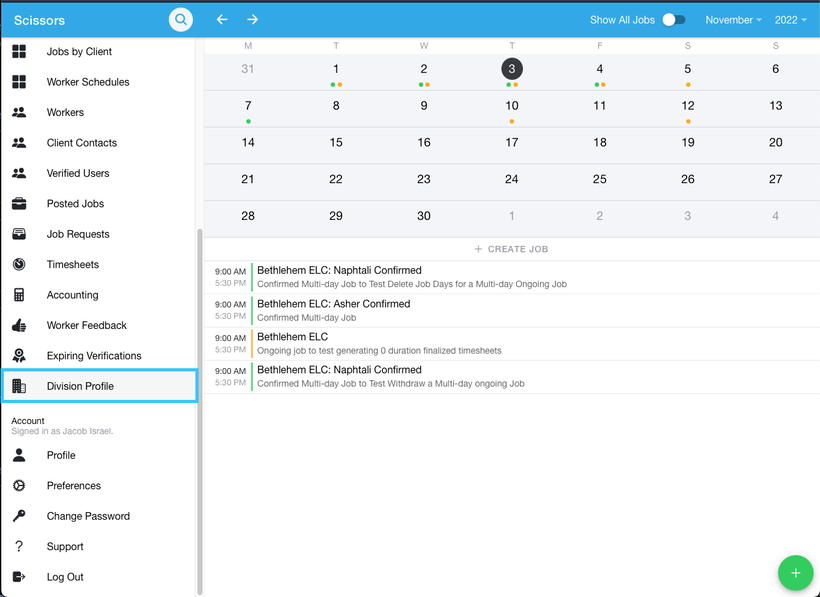
Task: Click the Log Out label
Action: click(x=65, y=577)
